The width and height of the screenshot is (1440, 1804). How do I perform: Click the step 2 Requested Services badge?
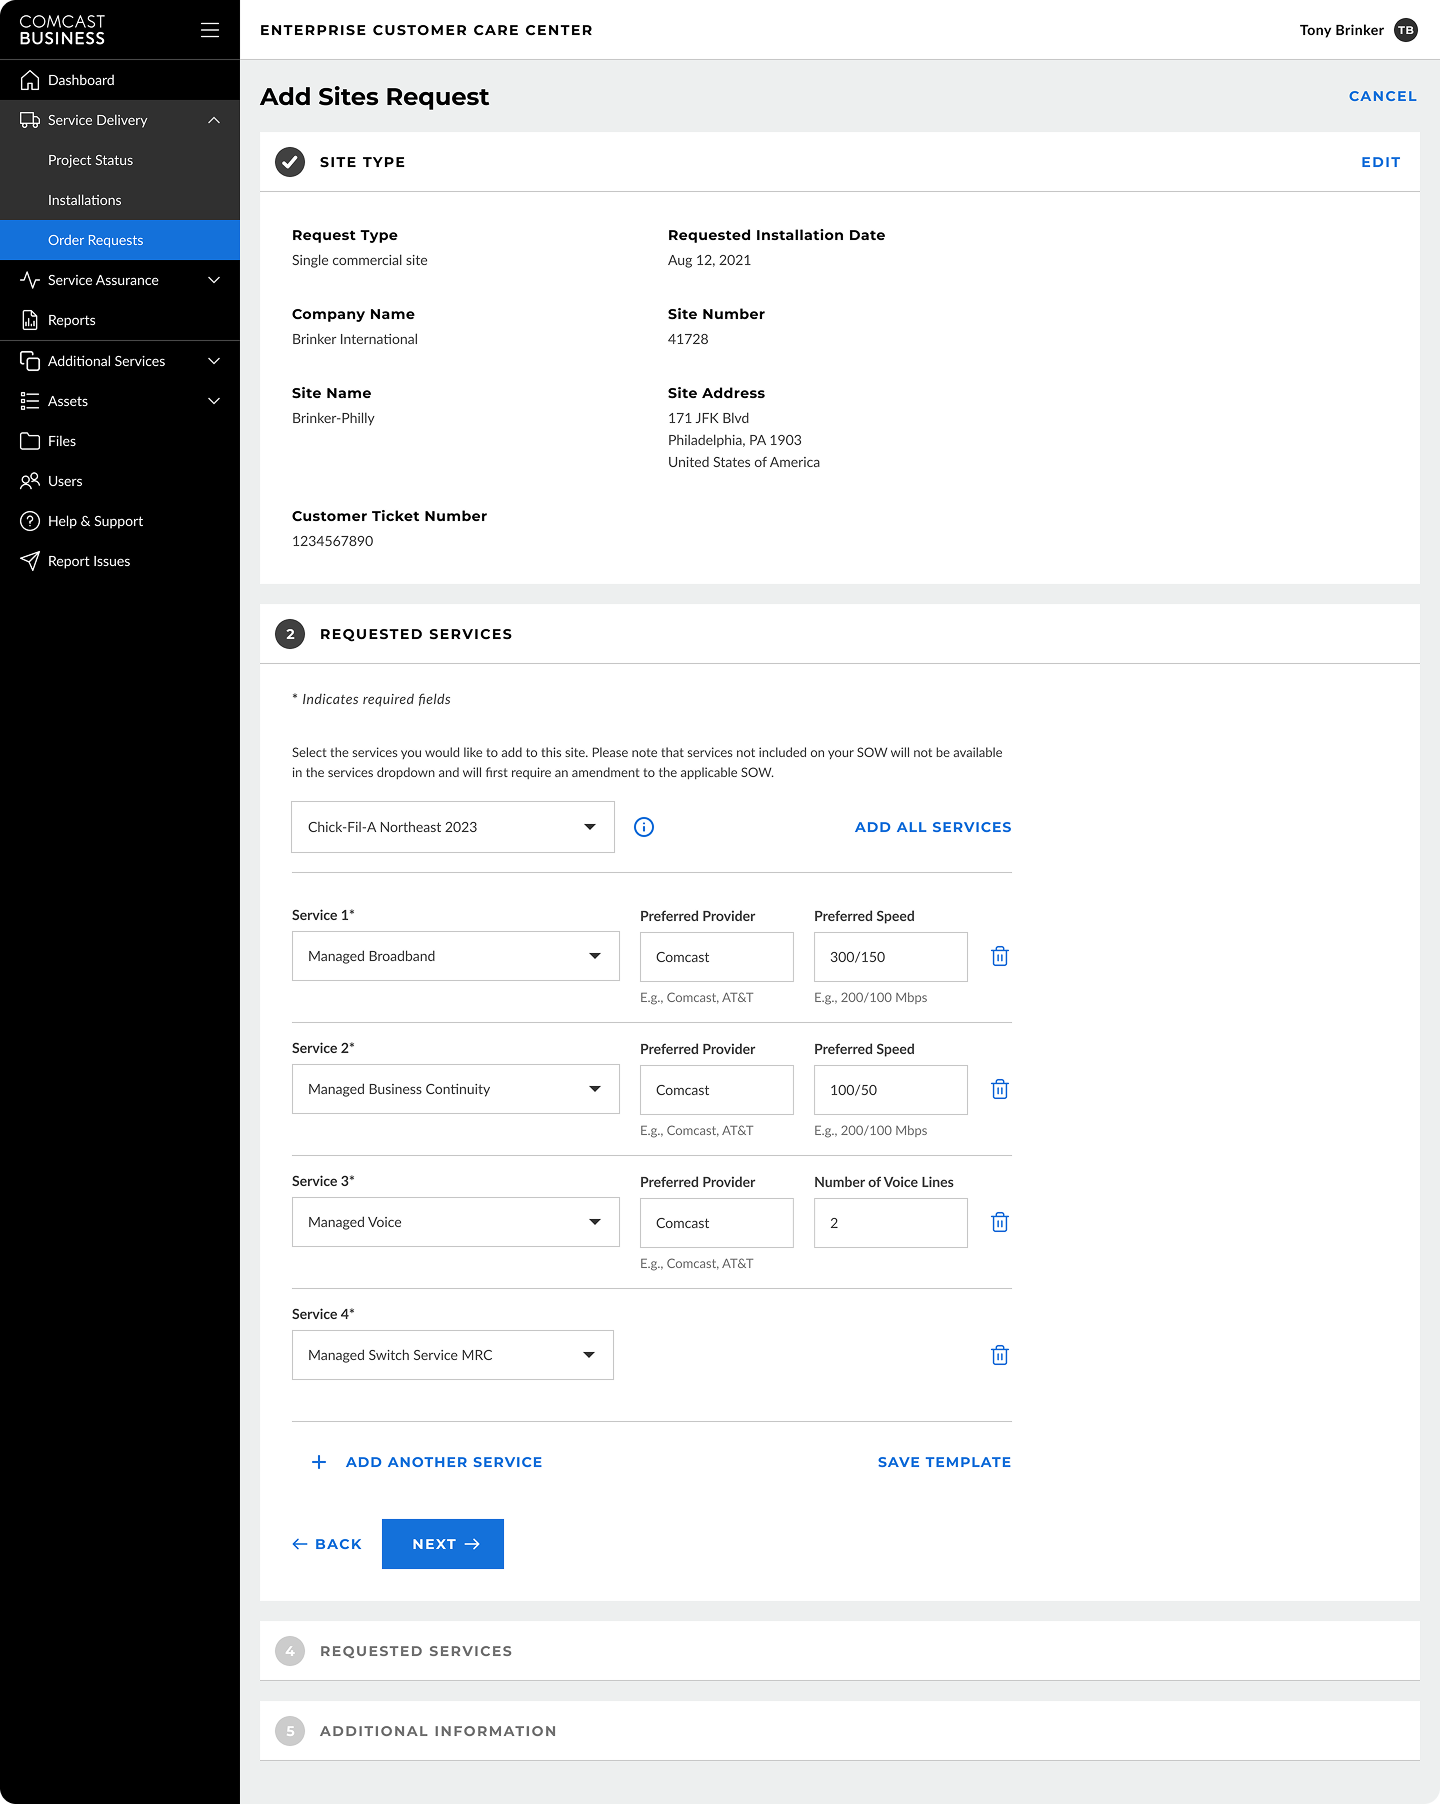pyautogui.click(x=290, y=634)
